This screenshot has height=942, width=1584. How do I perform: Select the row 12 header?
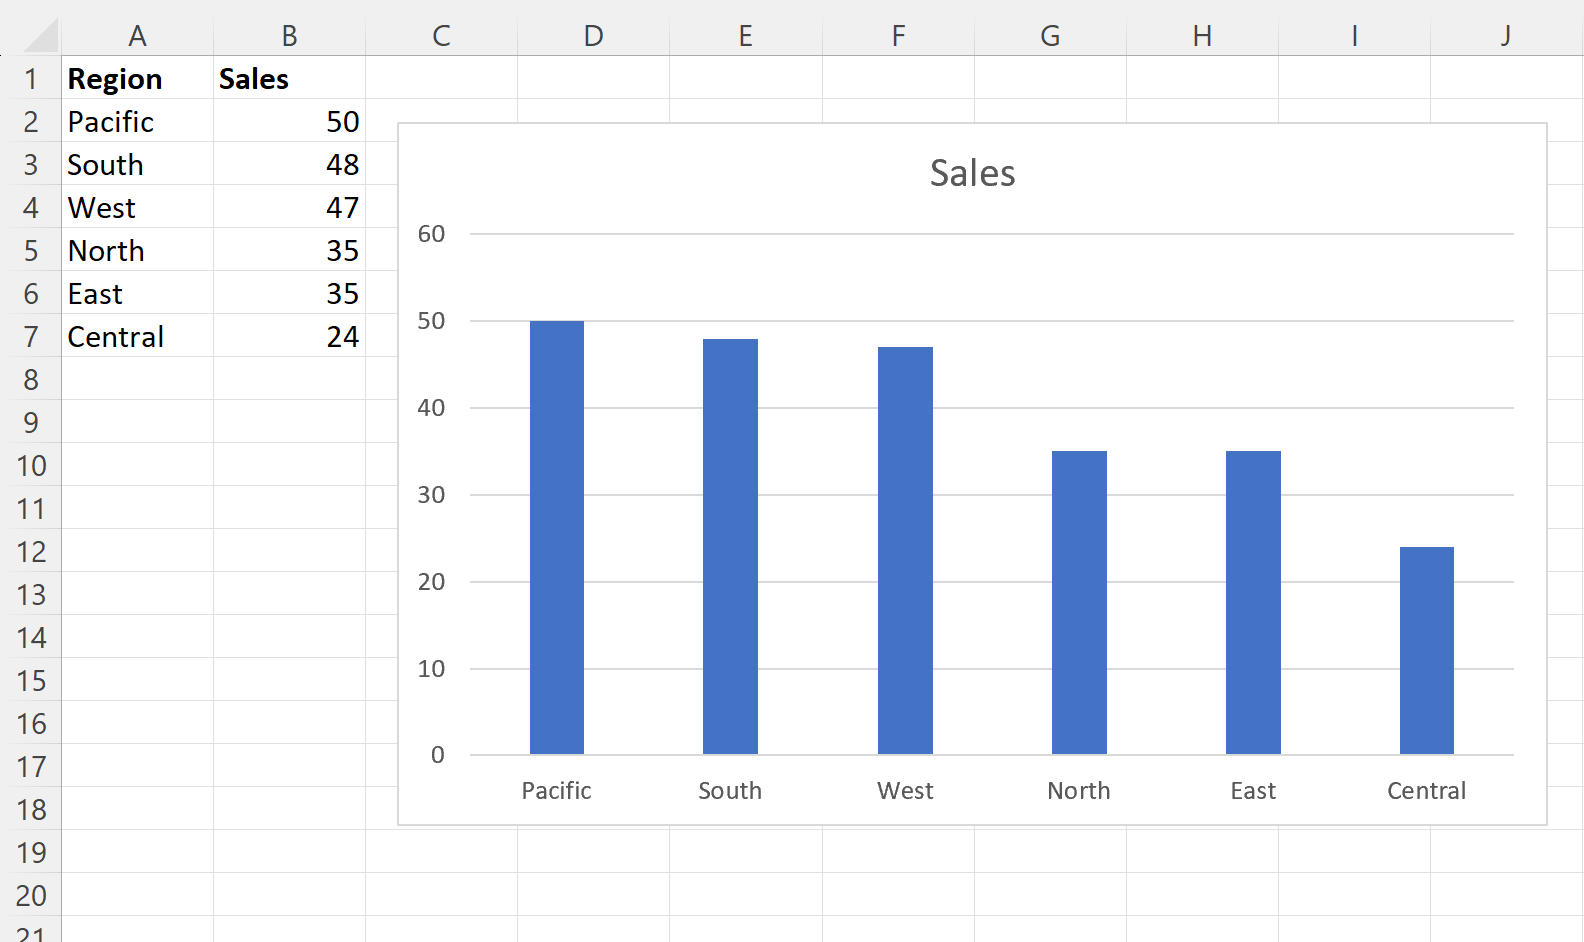tap(31, 552)
